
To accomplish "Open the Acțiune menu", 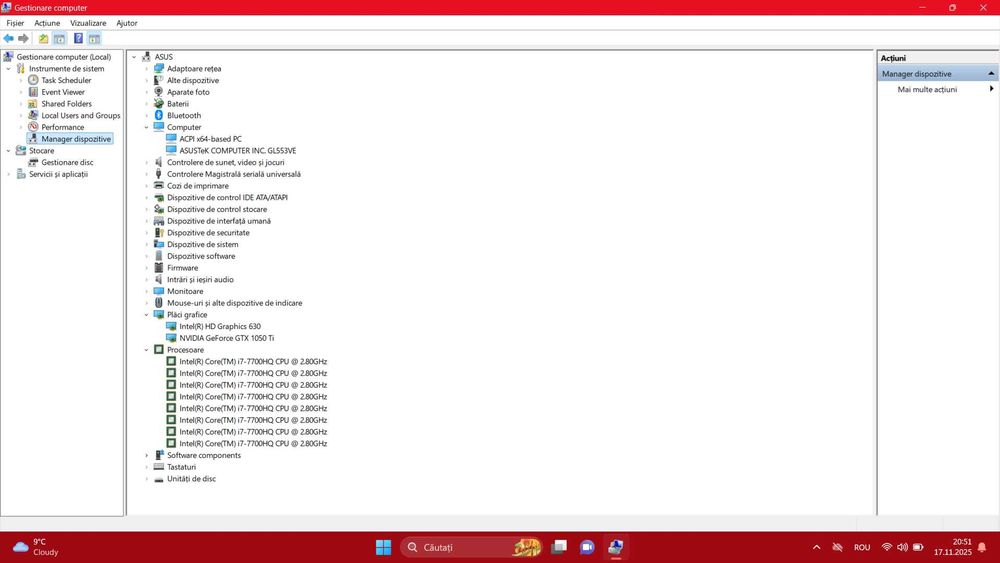I will click(47, 23).
